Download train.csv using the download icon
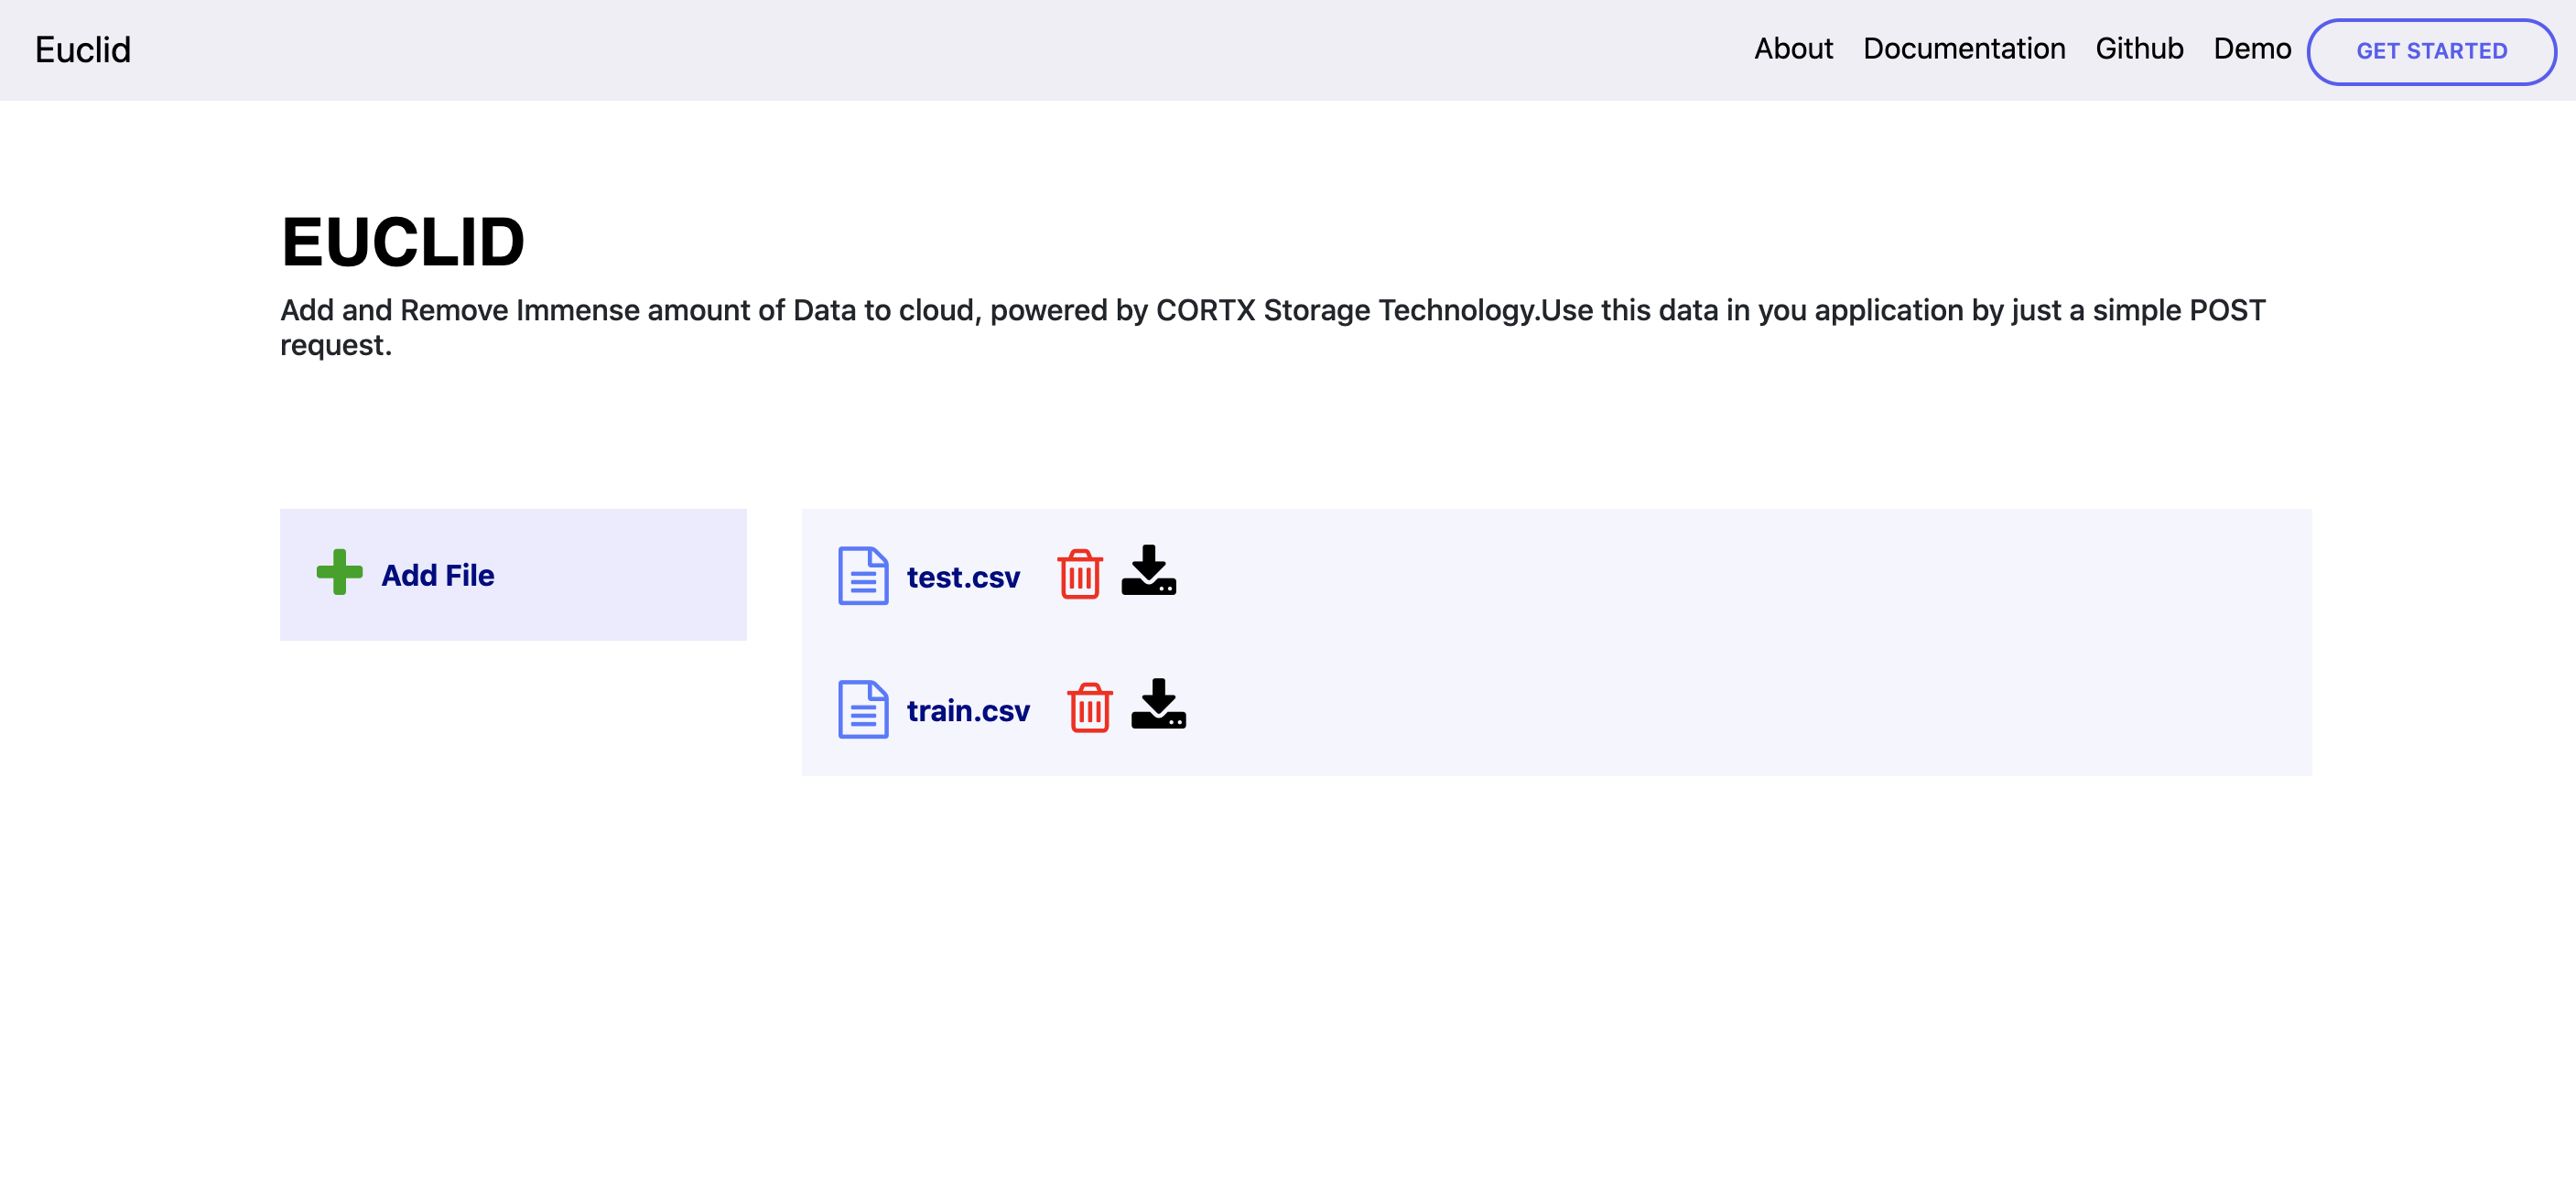The width and height of the screenshot is (2576, 1188). (1158, 705)
